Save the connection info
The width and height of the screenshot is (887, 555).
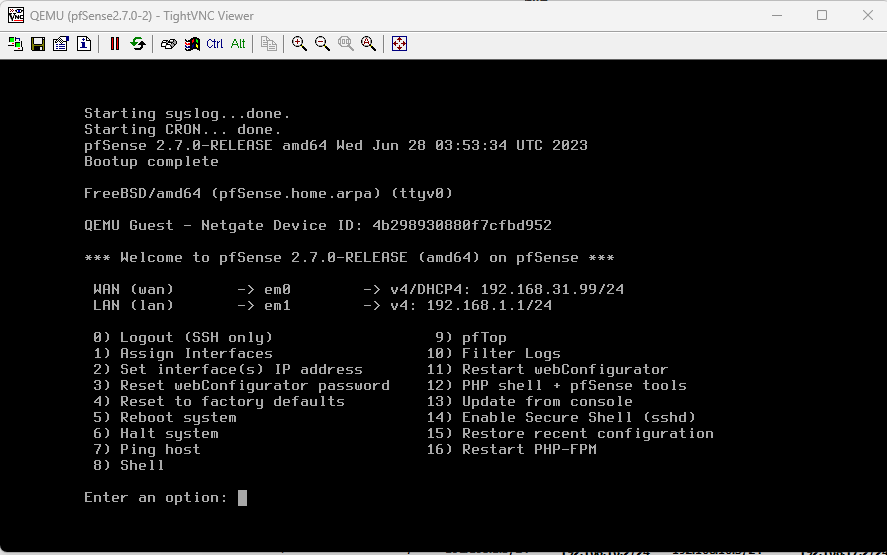38,44
